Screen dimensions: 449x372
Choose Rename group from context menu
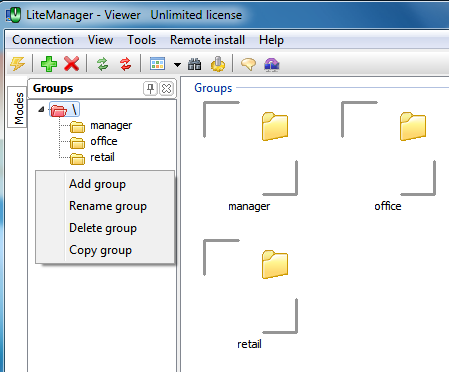click(105, 206)
